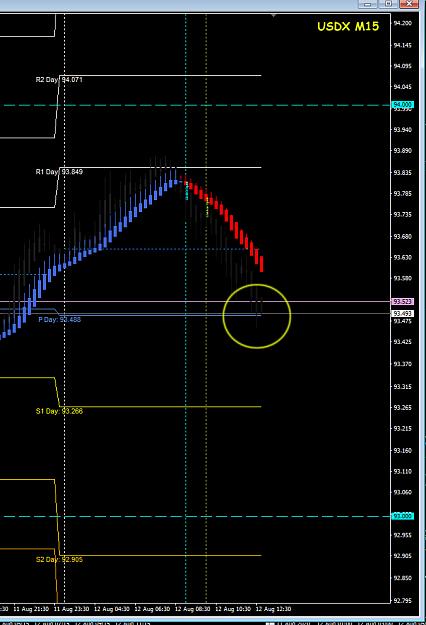Select the S2 Day 92.905 pivot label

pyautogui.click(x=59, y=560)
